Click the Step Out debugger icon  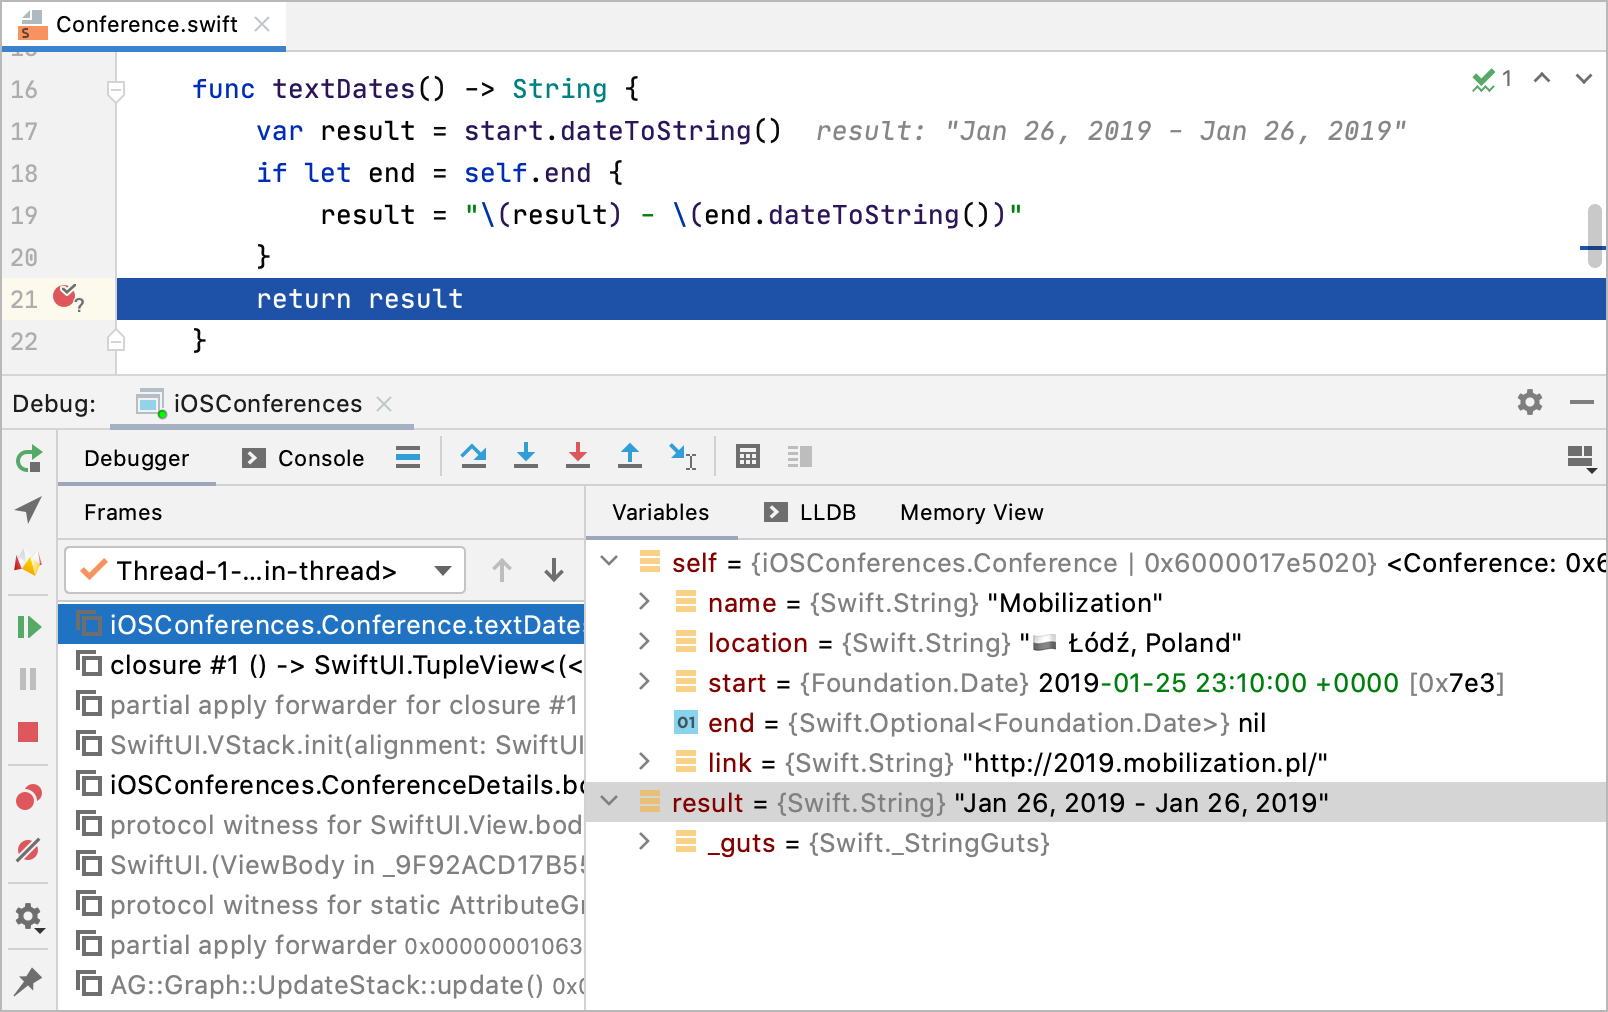point(630,456)
